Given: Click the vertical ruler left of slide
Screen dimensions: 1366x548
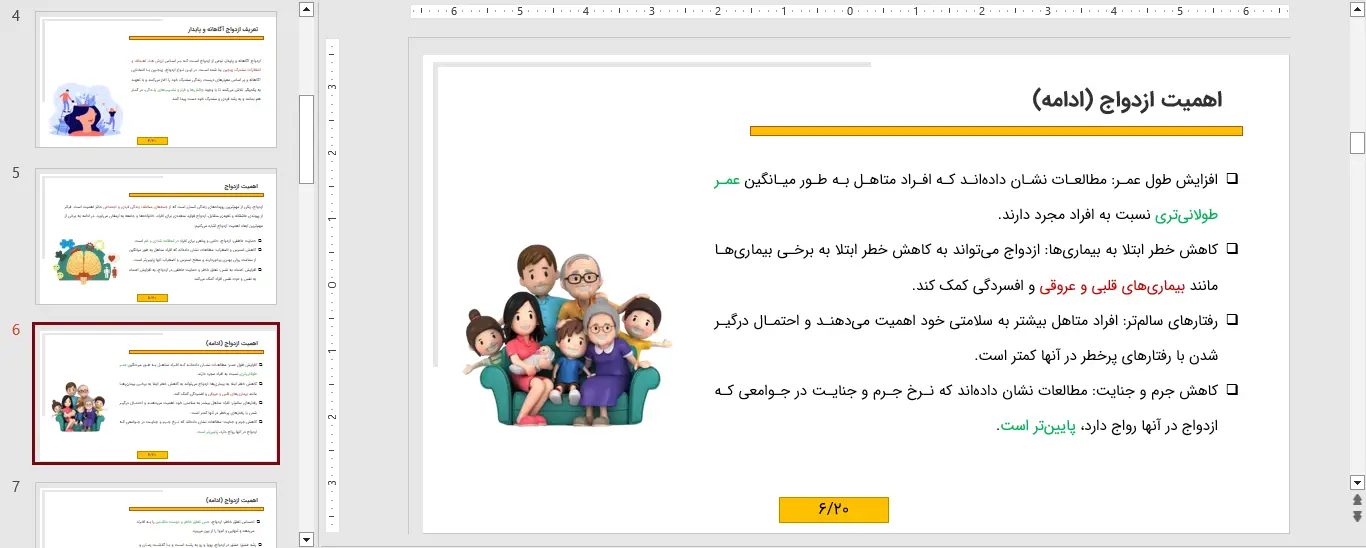Looking at the screenshot, I should [x=333, y=285].
